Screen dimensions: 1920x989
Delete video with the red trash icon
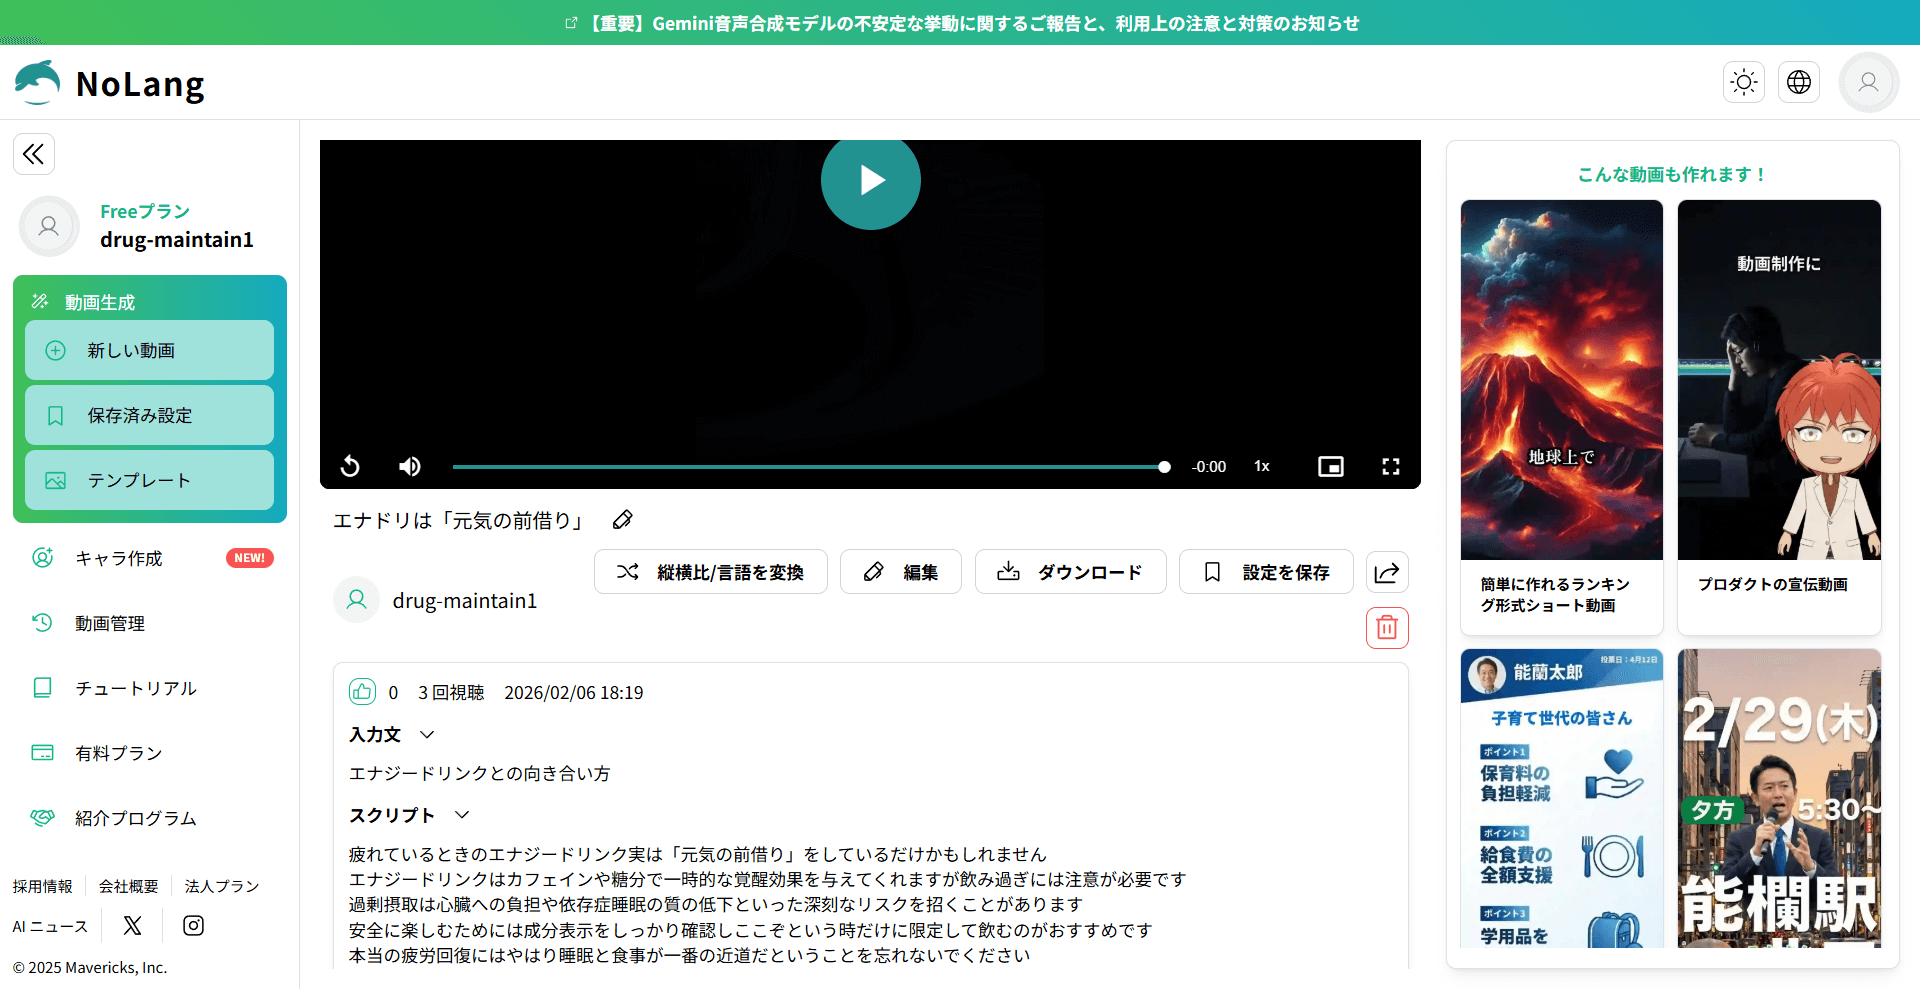point(1387,628)
